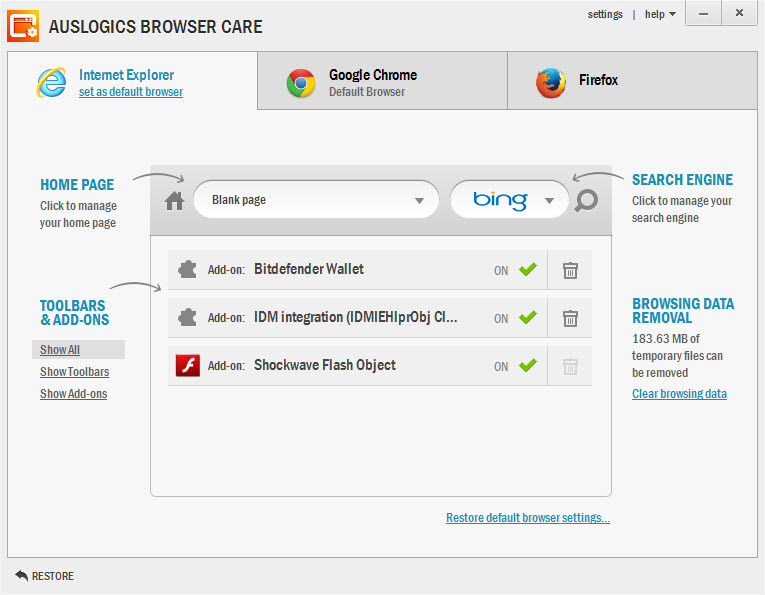Click set as default browser link
Viewport: 765px width, 595px height.
[x=131, y=92]
